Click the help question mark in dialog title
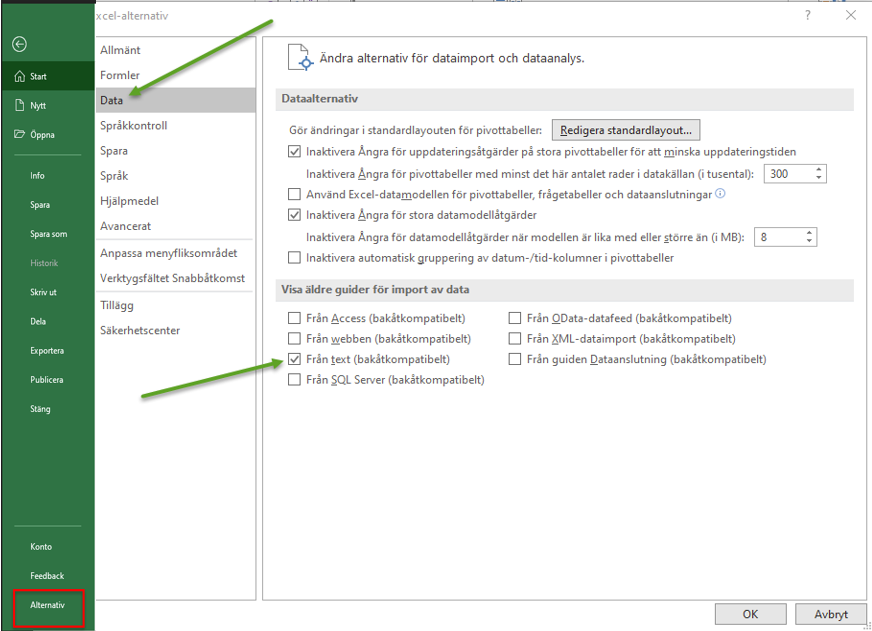Screen dimensions: 872x631 808,15
